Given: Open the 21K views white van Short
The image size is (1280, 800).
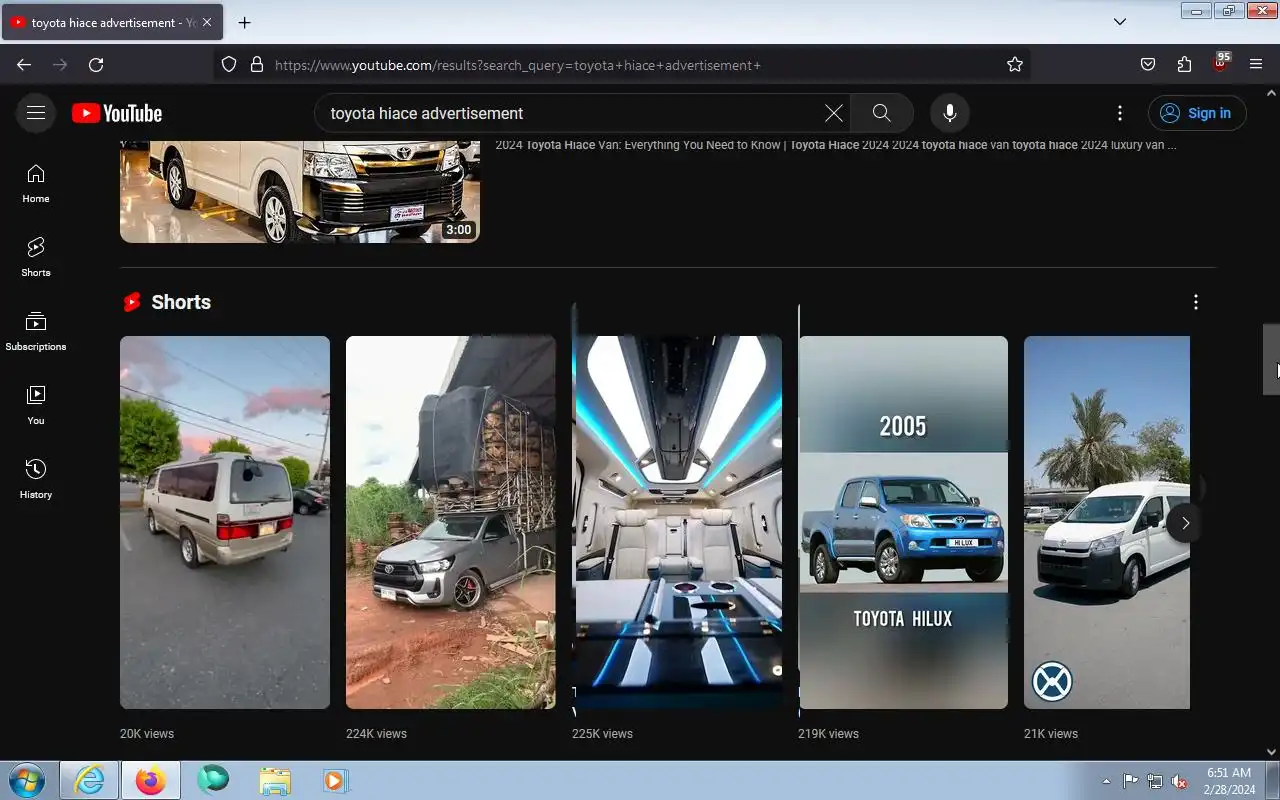Looking at the screenshot, I should click(1107, 522).
